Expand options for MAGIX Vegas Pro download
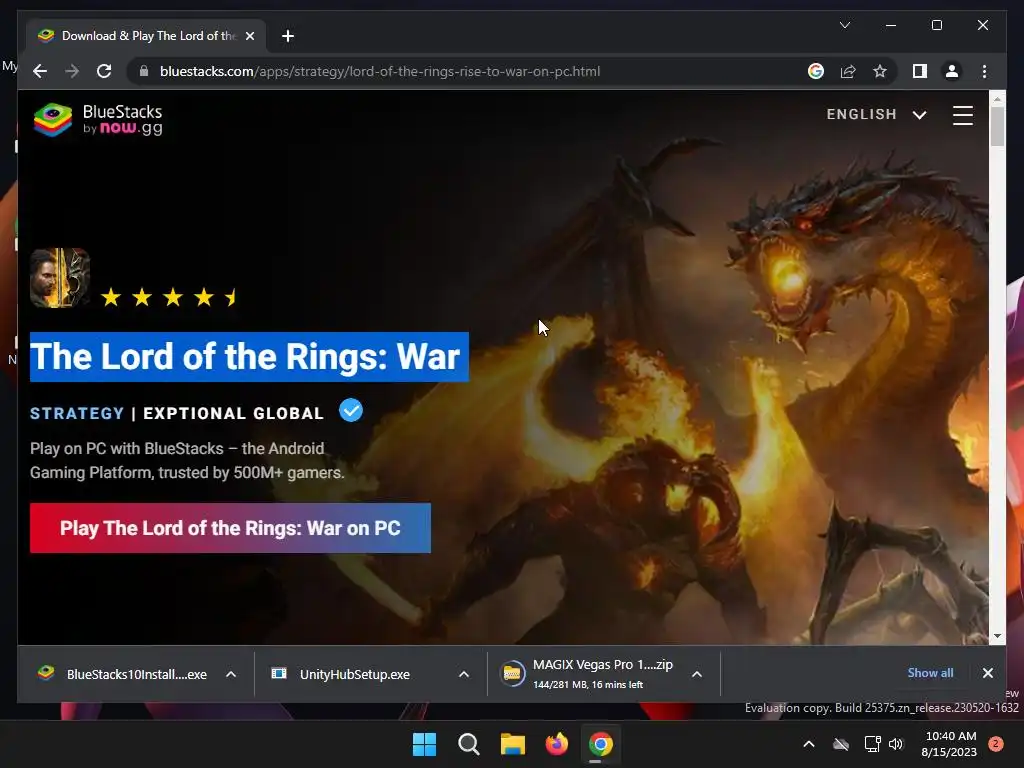Screen dimensions: 1024x768 (x=697, y=674)
